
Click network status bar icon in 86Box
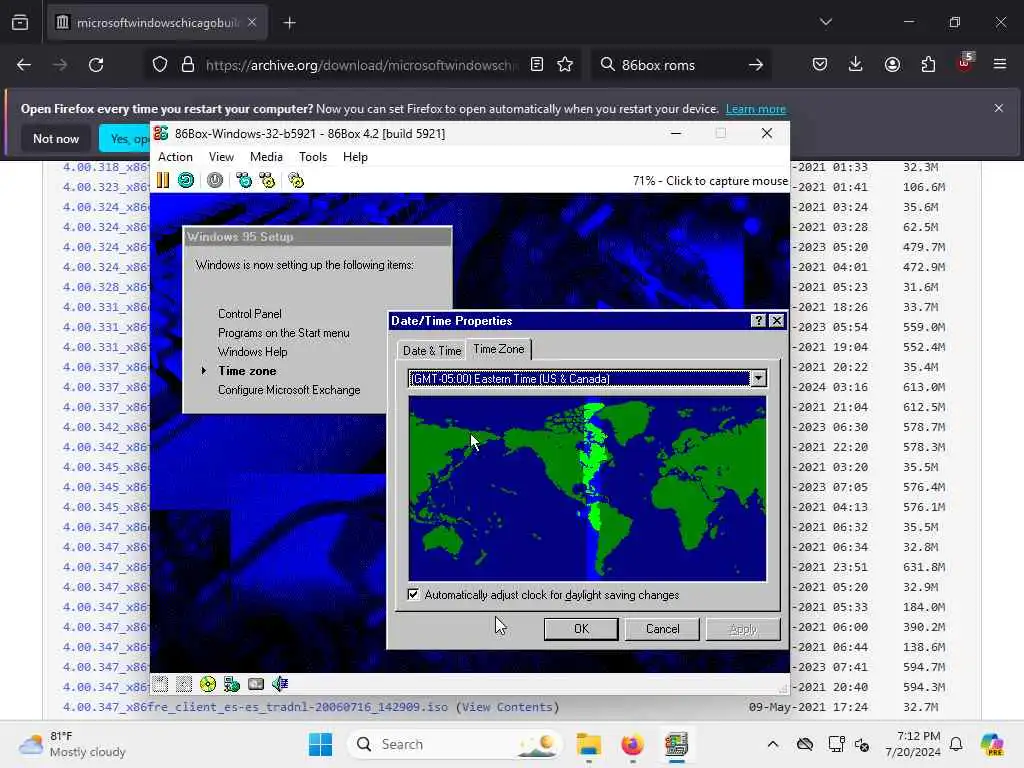click(232, 684)
